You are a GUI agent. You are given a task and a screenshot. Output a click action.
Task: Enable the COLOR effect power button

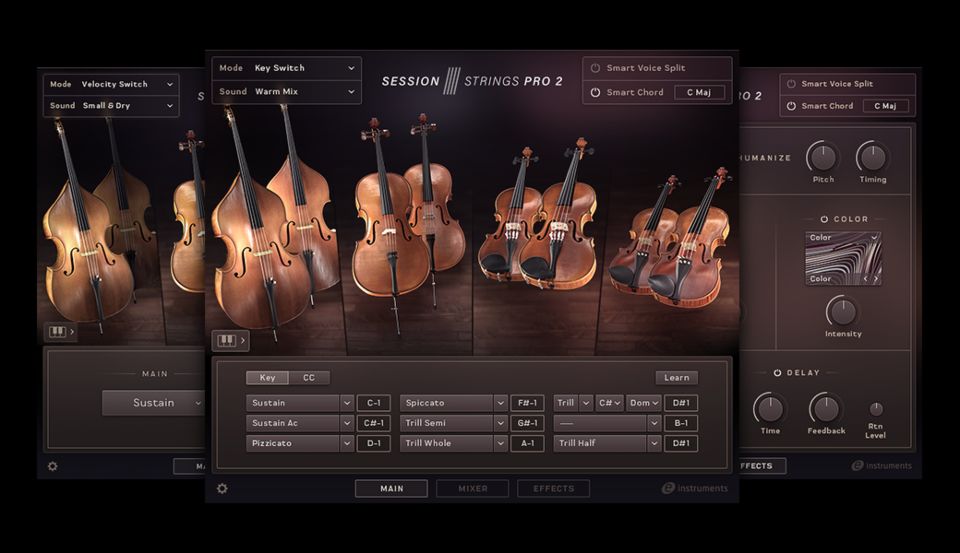(x=824, y=219)
